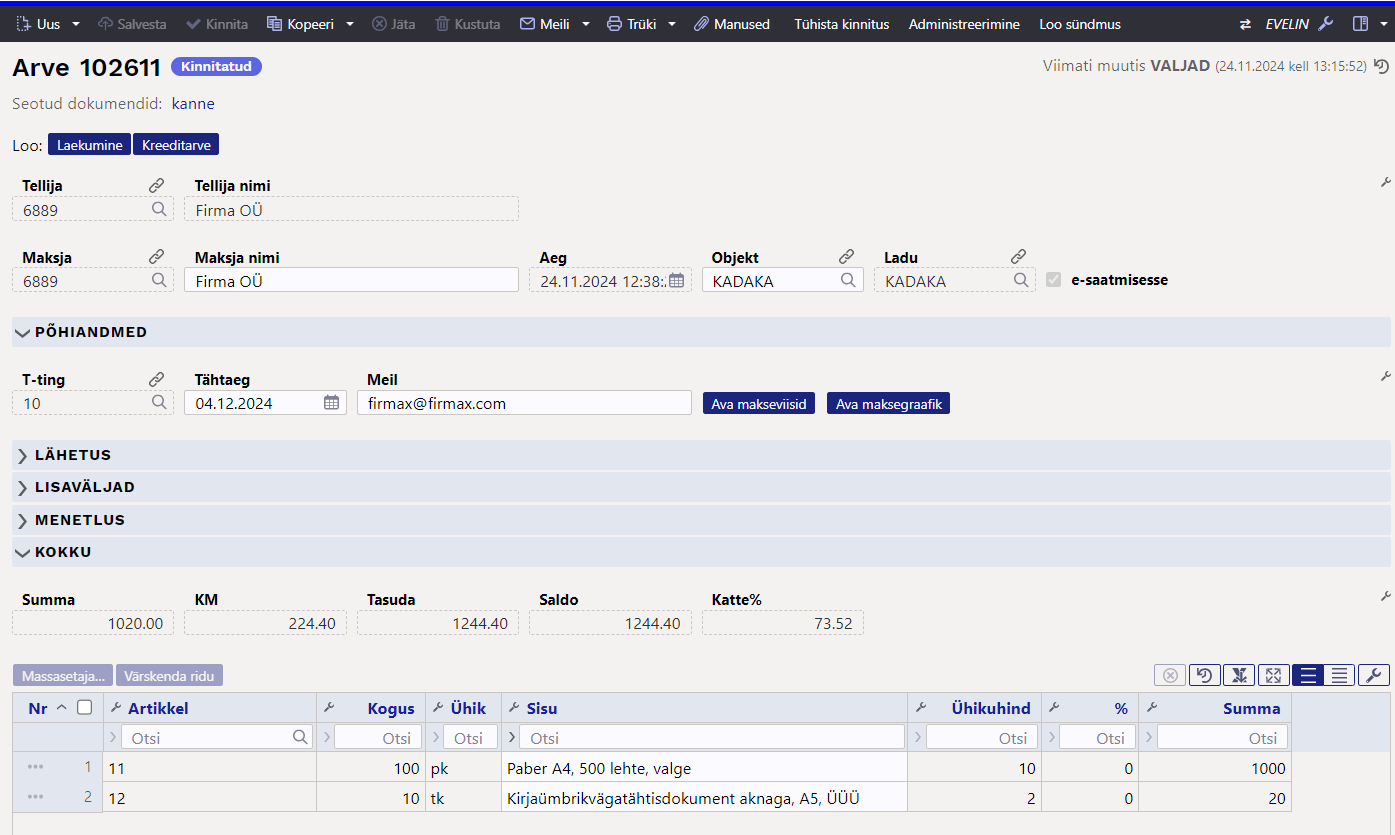
Task: Switch to the spaced row density view
Action: (1308, 675)
